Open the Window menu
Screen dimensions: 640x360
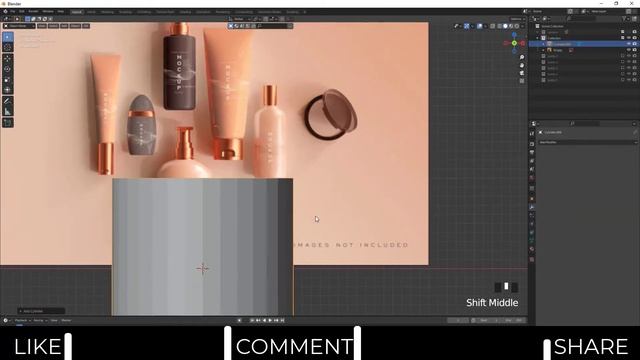point(48,11)
